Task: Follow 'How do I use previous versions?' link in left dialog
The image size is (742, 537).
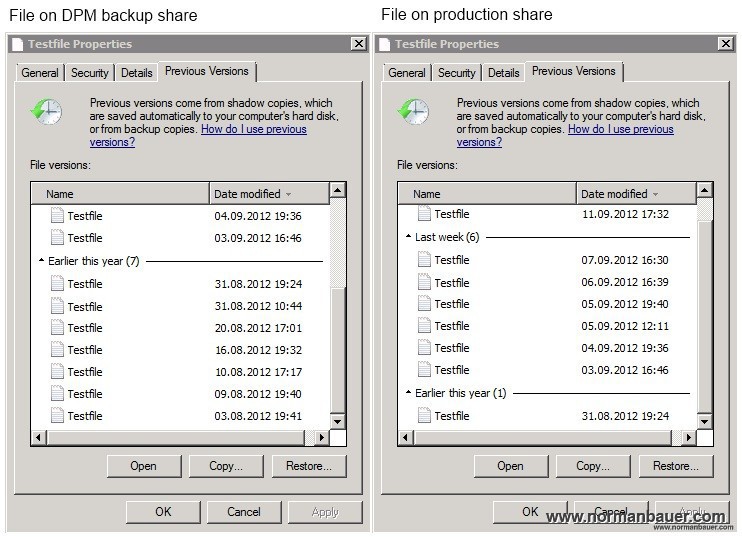Action: tap(253, 130)
